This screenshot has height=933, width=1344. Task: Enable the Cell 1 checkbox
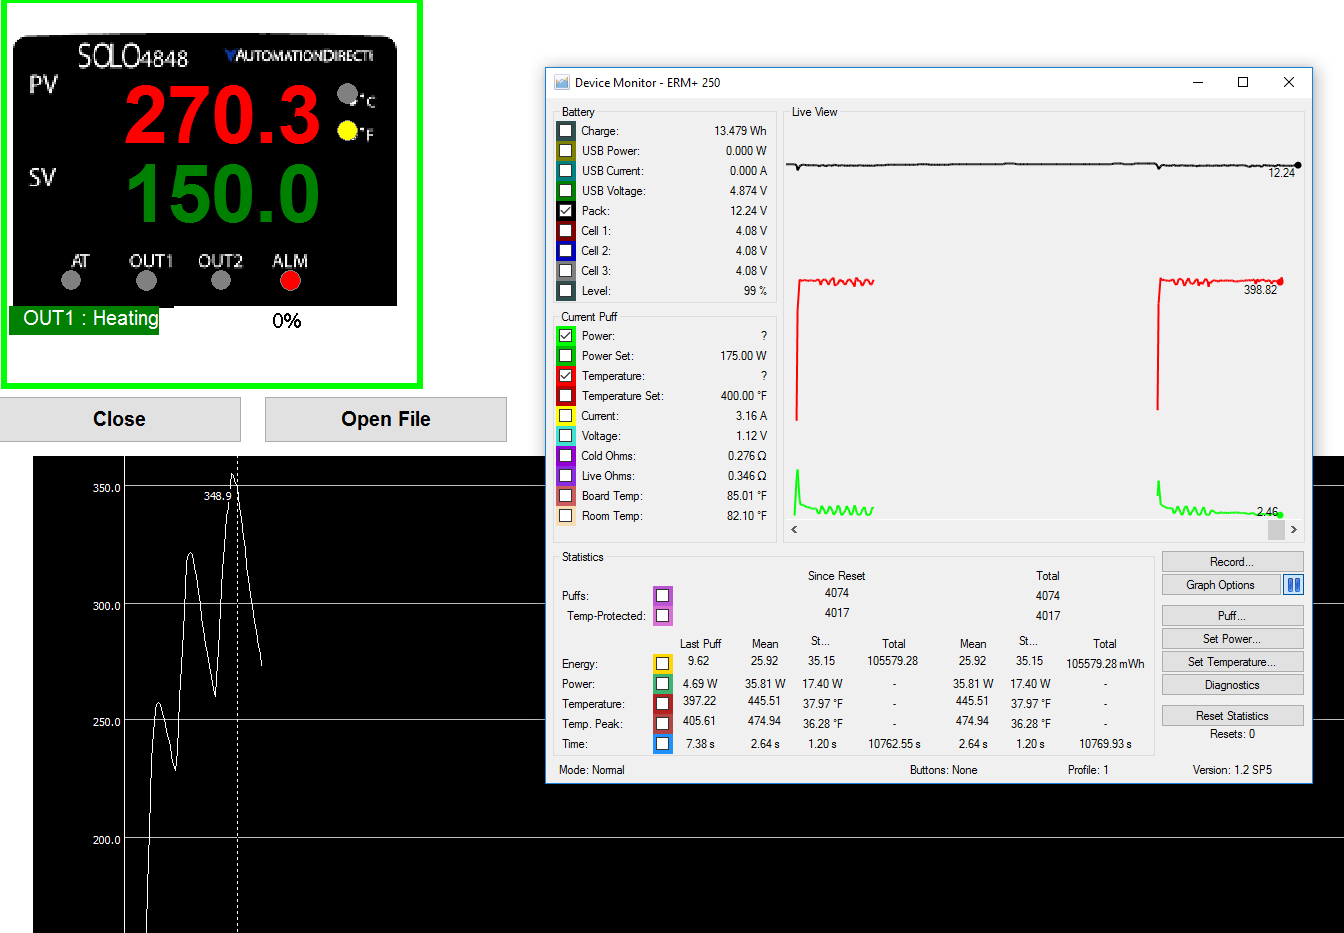566,231
